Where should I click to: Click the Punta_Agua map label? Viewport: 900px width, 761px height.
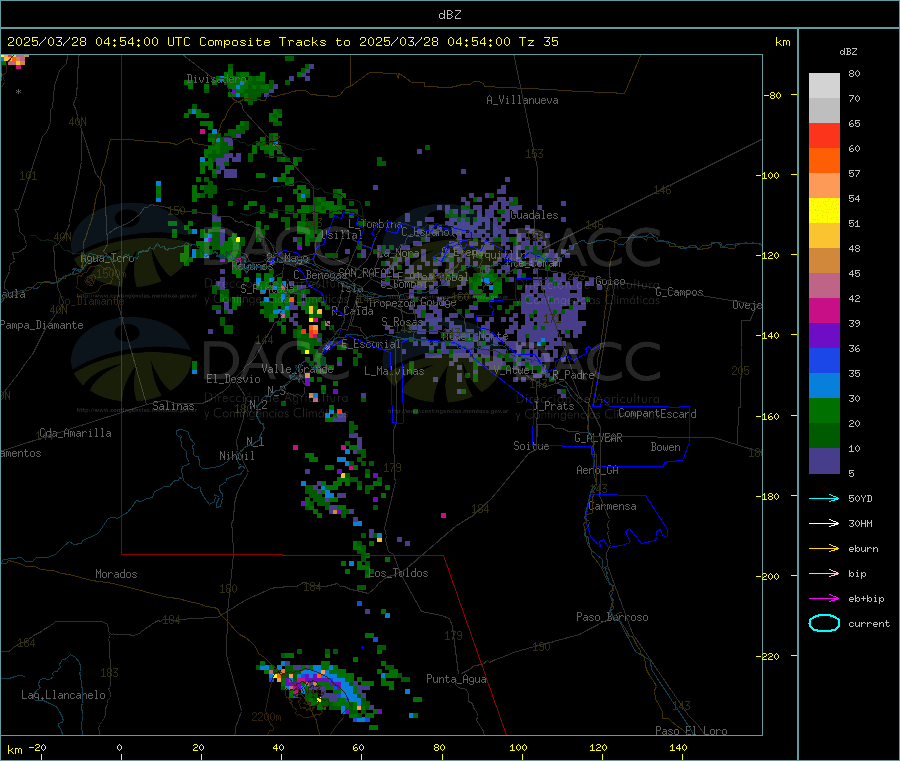(x=456, y=679)
